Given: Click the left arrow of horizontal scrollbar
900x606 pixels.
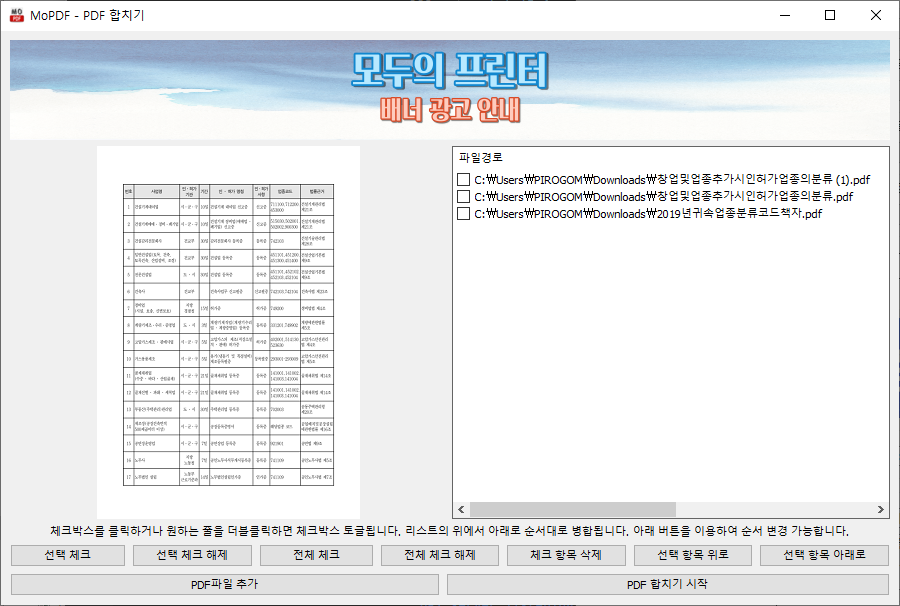Looking at the screenshot, I should coord(461,510).
